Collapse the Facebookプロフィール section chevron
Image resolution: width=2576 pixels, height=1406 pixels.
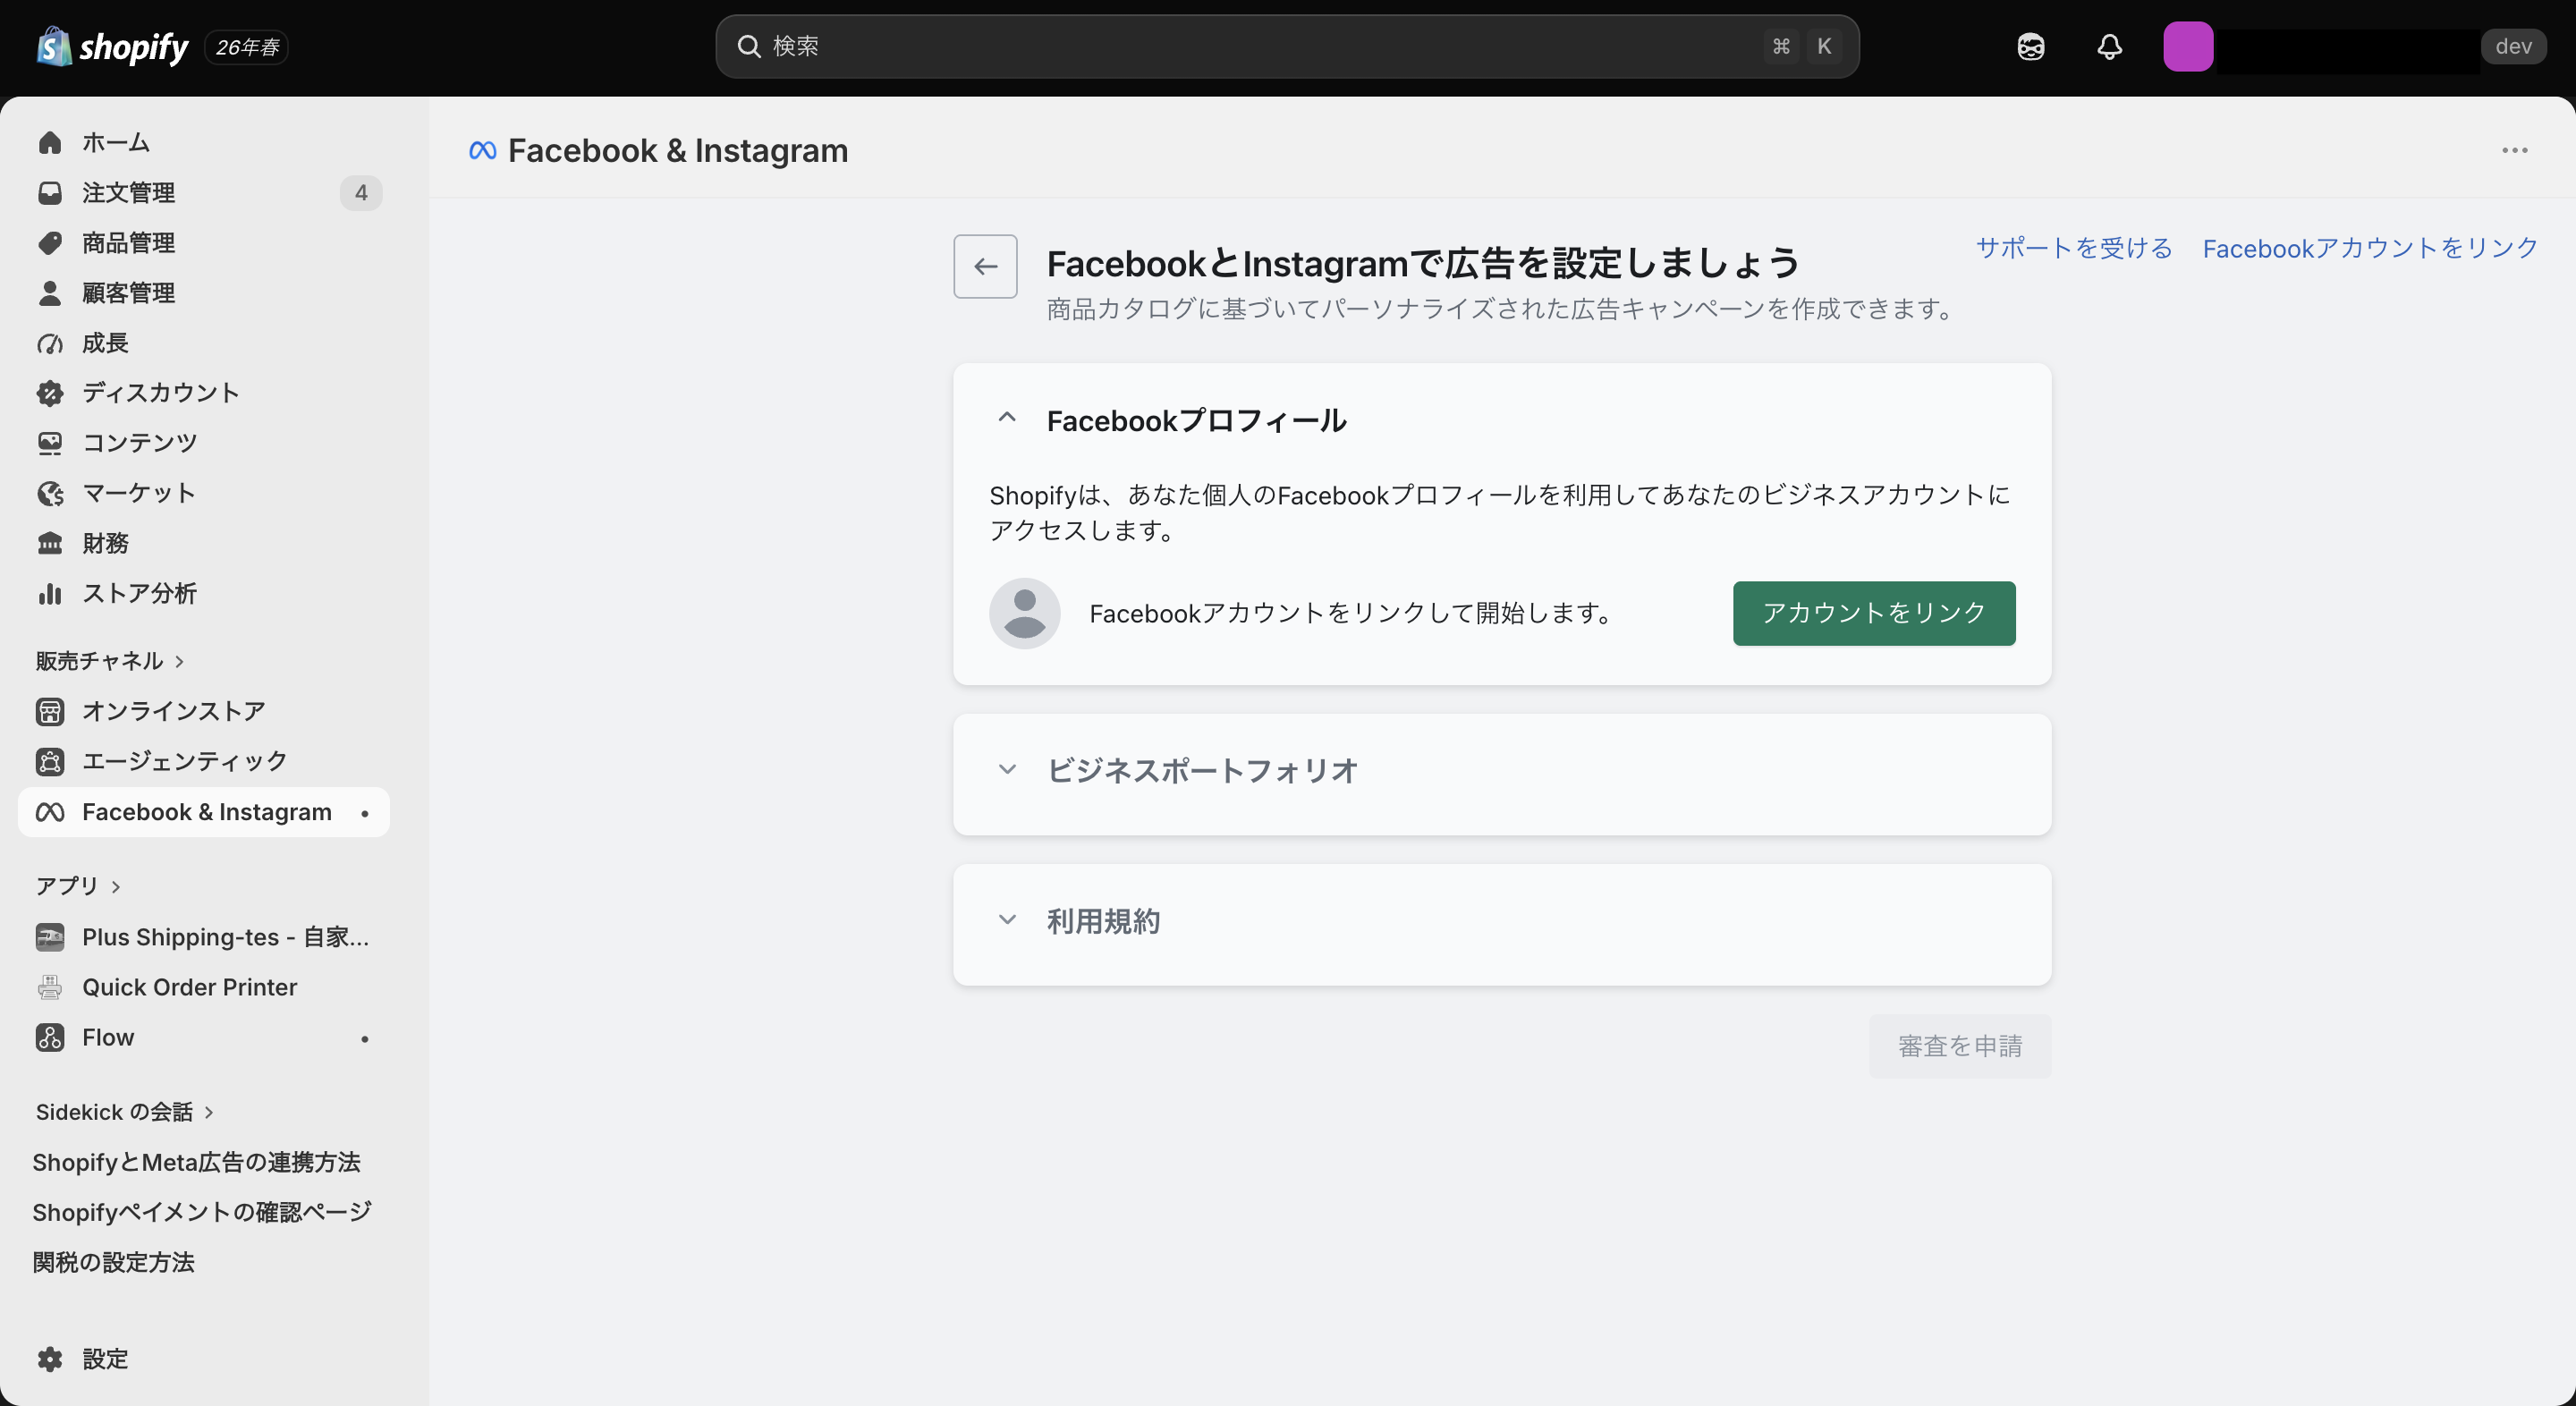1007,419
